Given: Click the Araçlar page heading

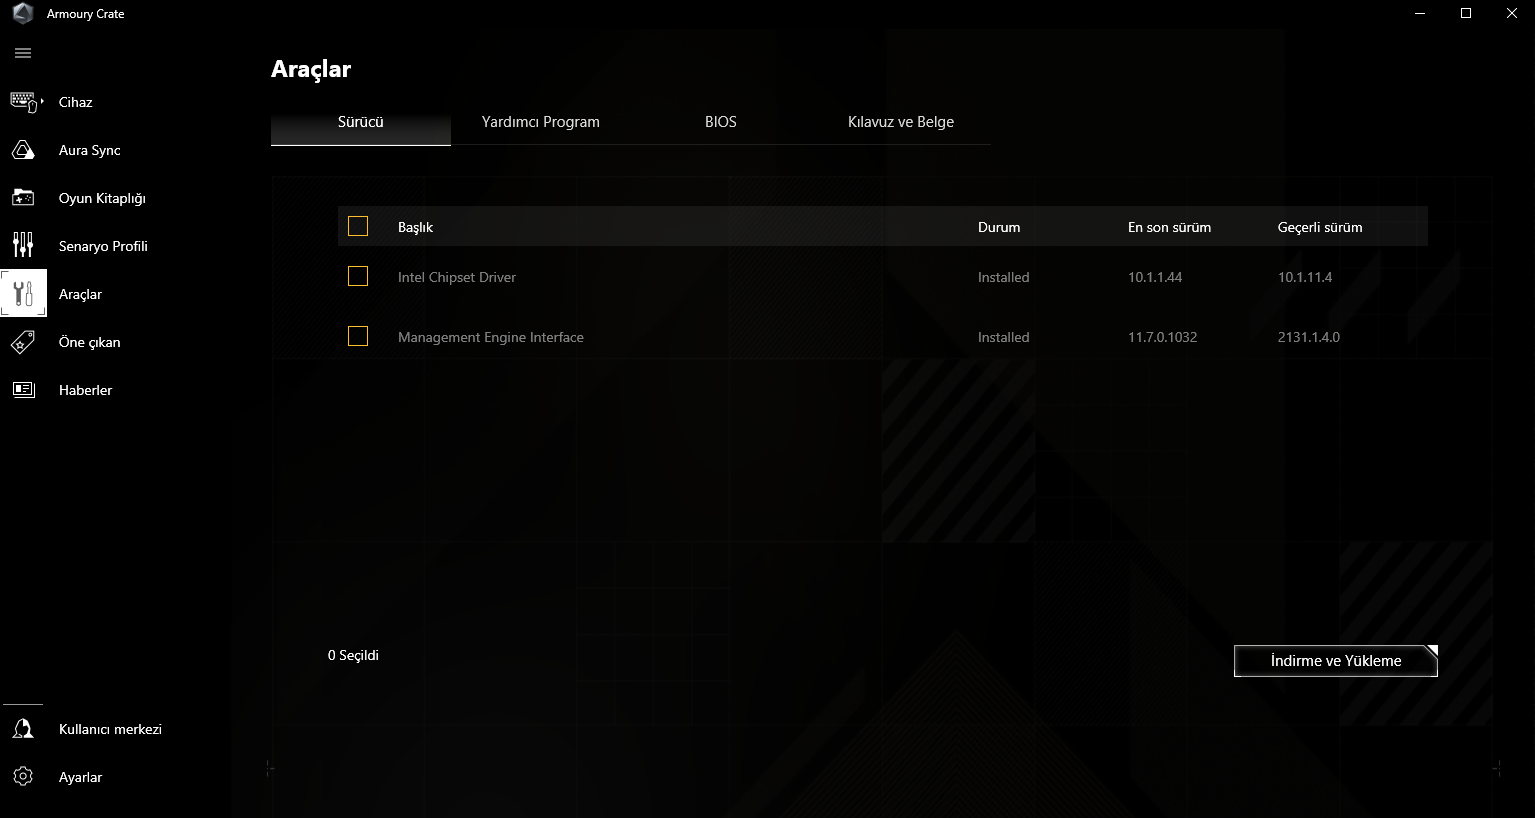Looking at the screenshot, I should (x=311, y=69).
